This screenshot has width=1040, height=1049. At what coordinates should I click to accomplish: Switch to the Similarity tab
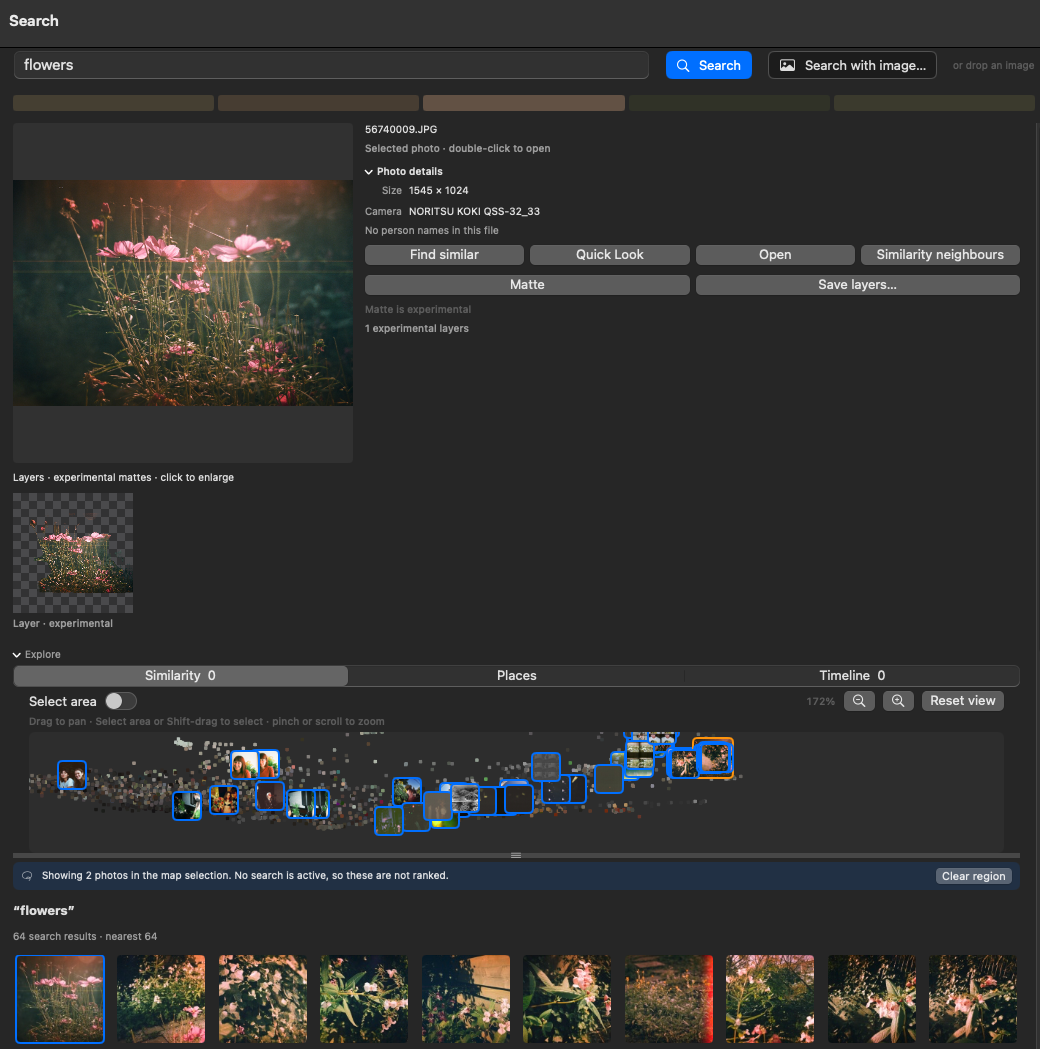coord(181,676)
